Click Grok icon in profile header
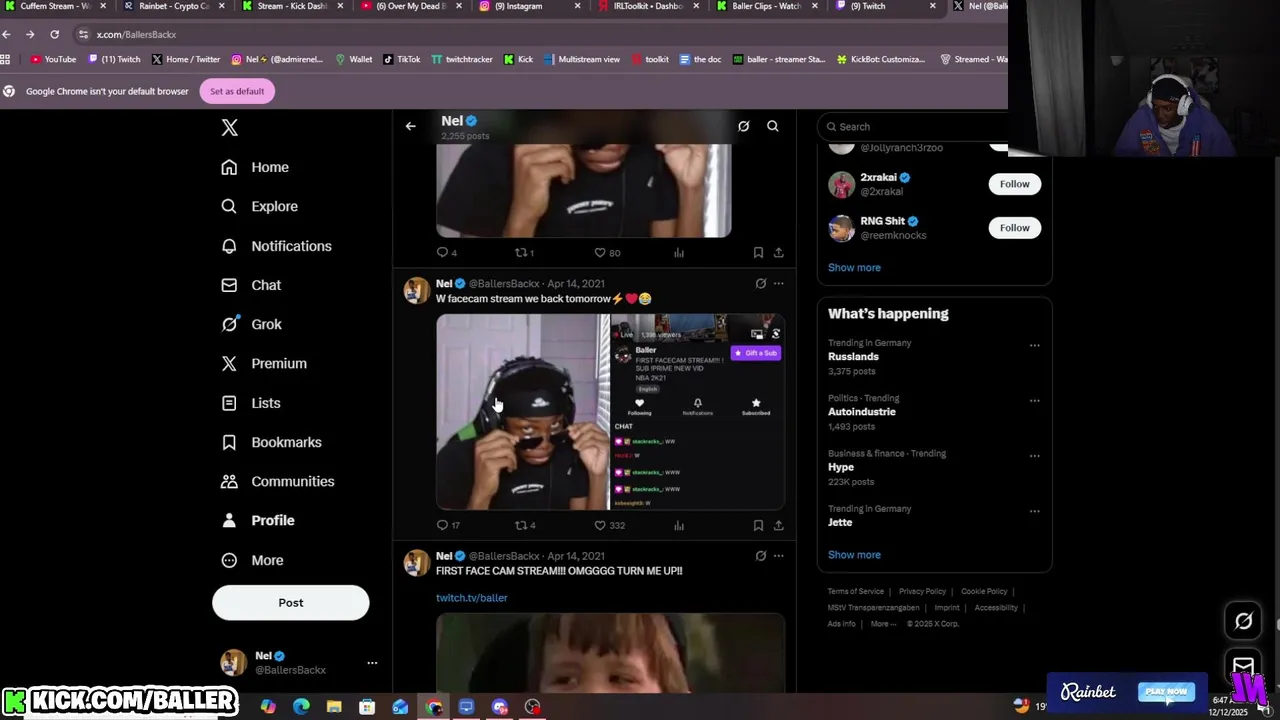This screenshot has width=1280, height=720. tap(743, 126)
